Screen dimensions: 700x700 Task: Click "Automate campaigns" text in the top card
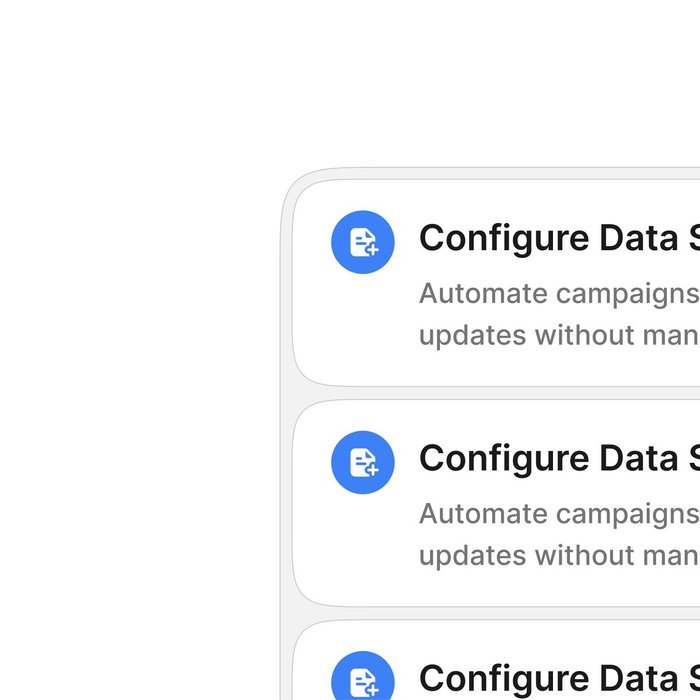click(558, 294)
